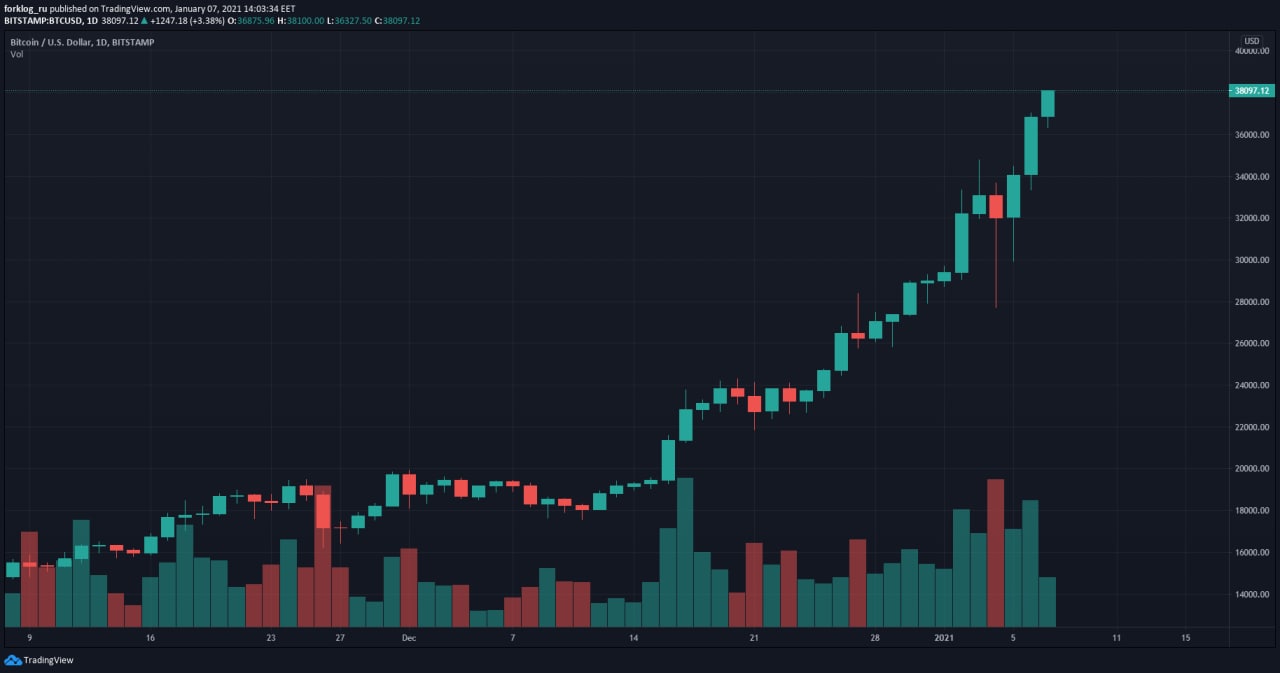Click the Vol indicator label

point(17,54)
